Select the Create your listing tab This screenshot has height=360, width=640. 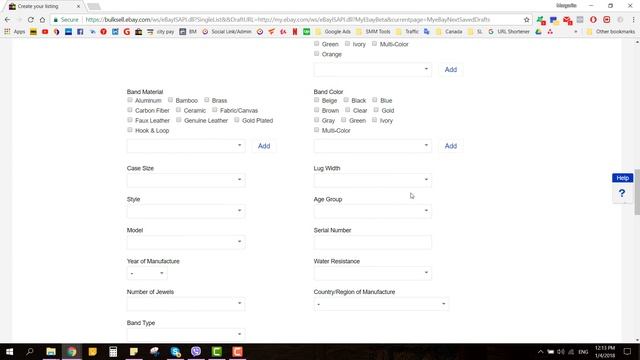click(x=44, y=6)
